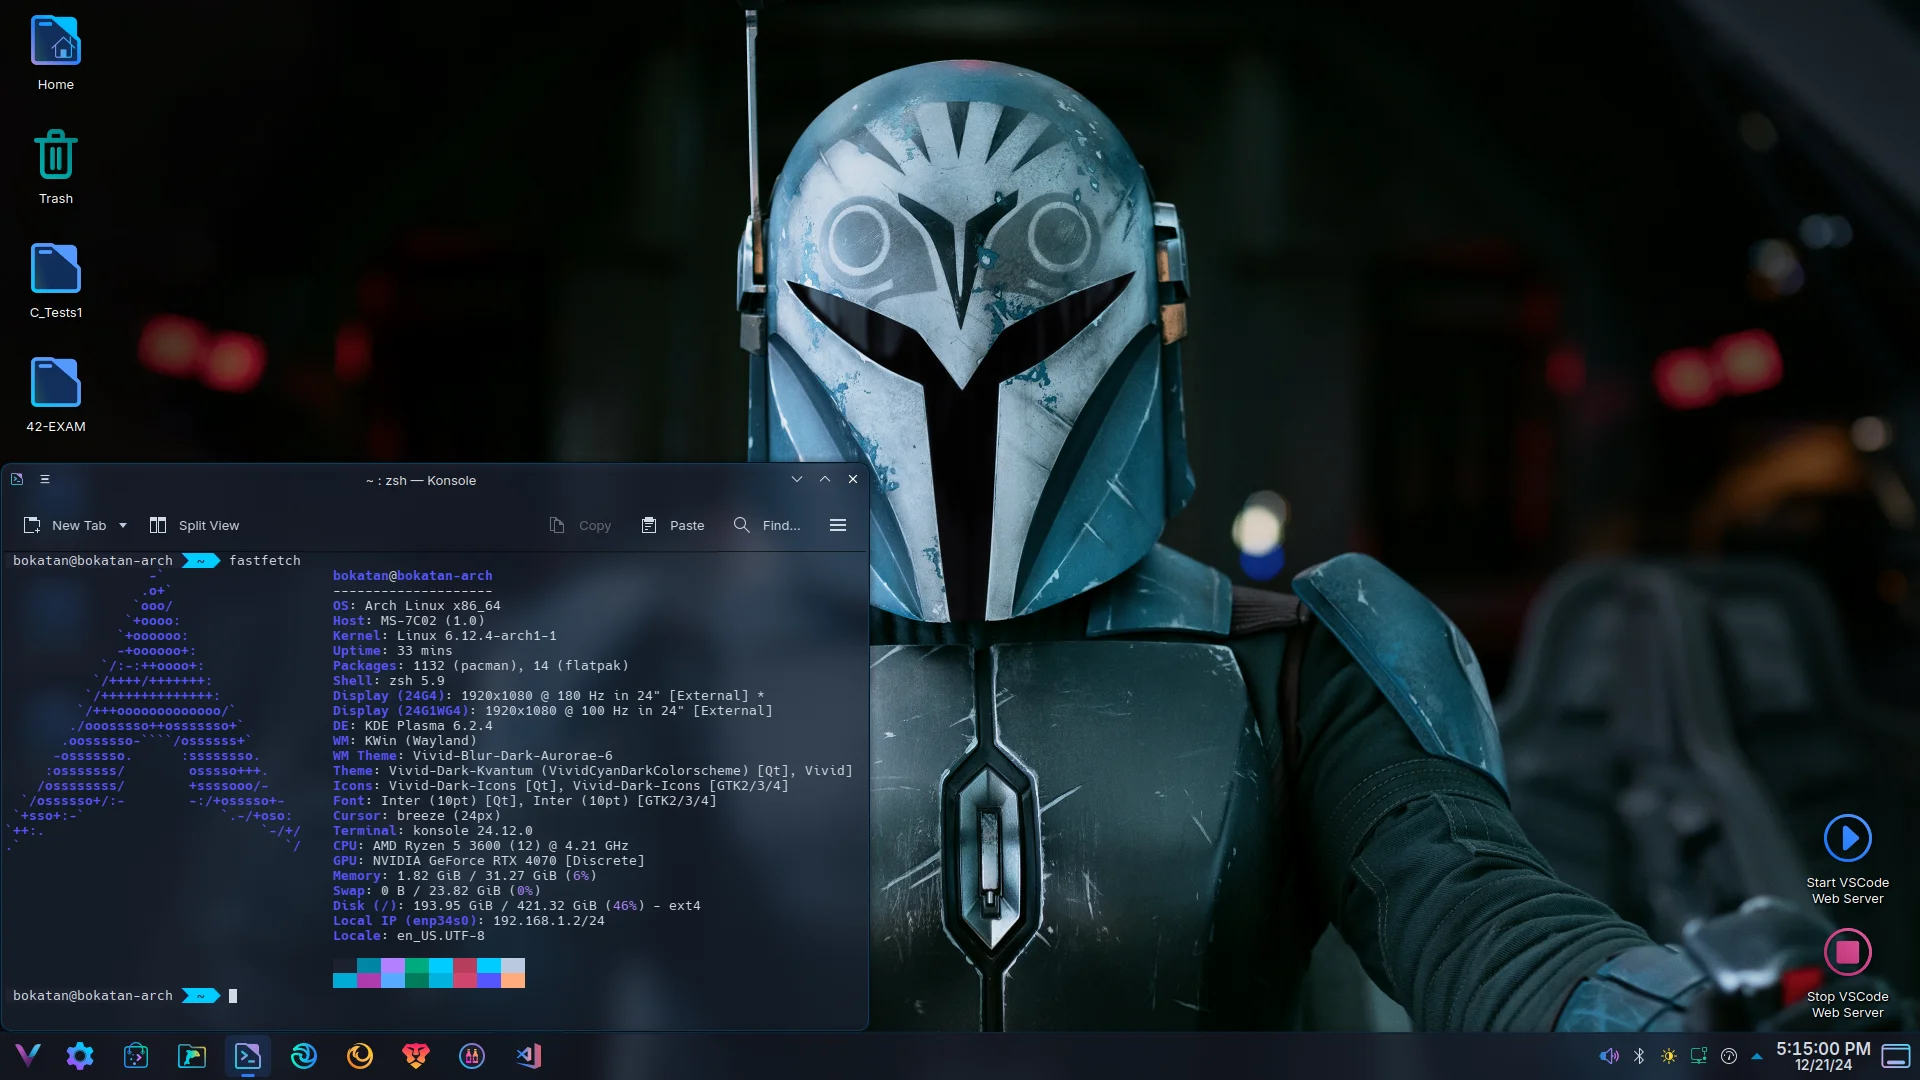Click the 'Shell: zsh 5.9' line
The image size is (1920, 1080).
pyautogui.click(x=388, y=681)
